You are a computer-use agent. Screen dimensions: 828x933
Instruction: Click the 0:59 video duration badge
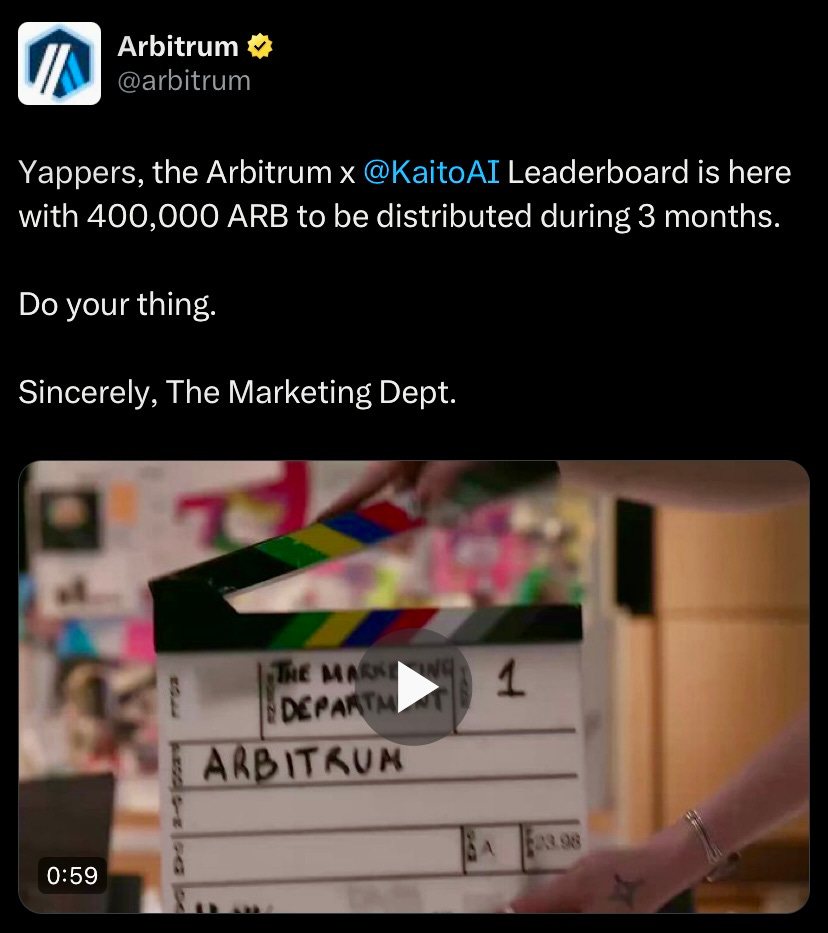click(x=73, y=875)
